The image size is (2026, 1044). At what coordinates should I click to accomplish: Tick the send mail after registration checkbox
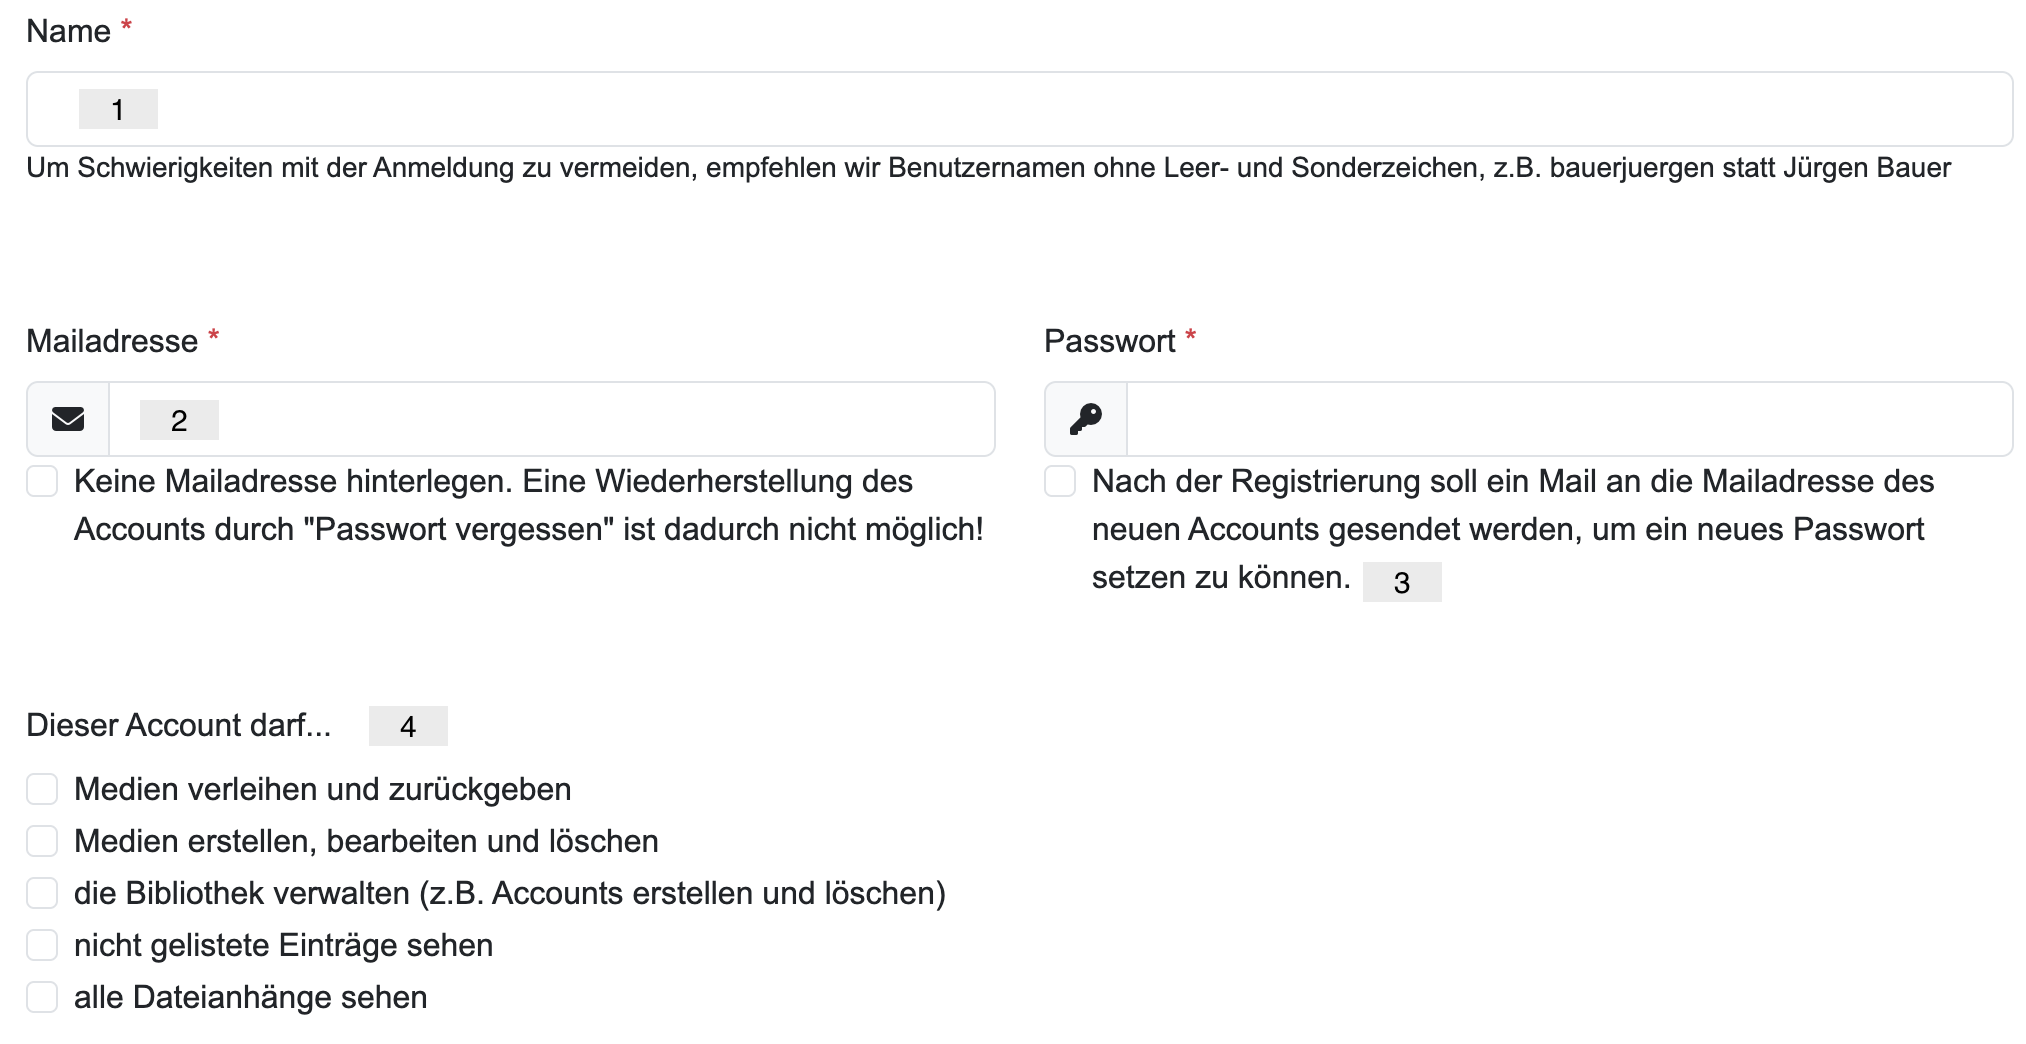point(1060,481)
